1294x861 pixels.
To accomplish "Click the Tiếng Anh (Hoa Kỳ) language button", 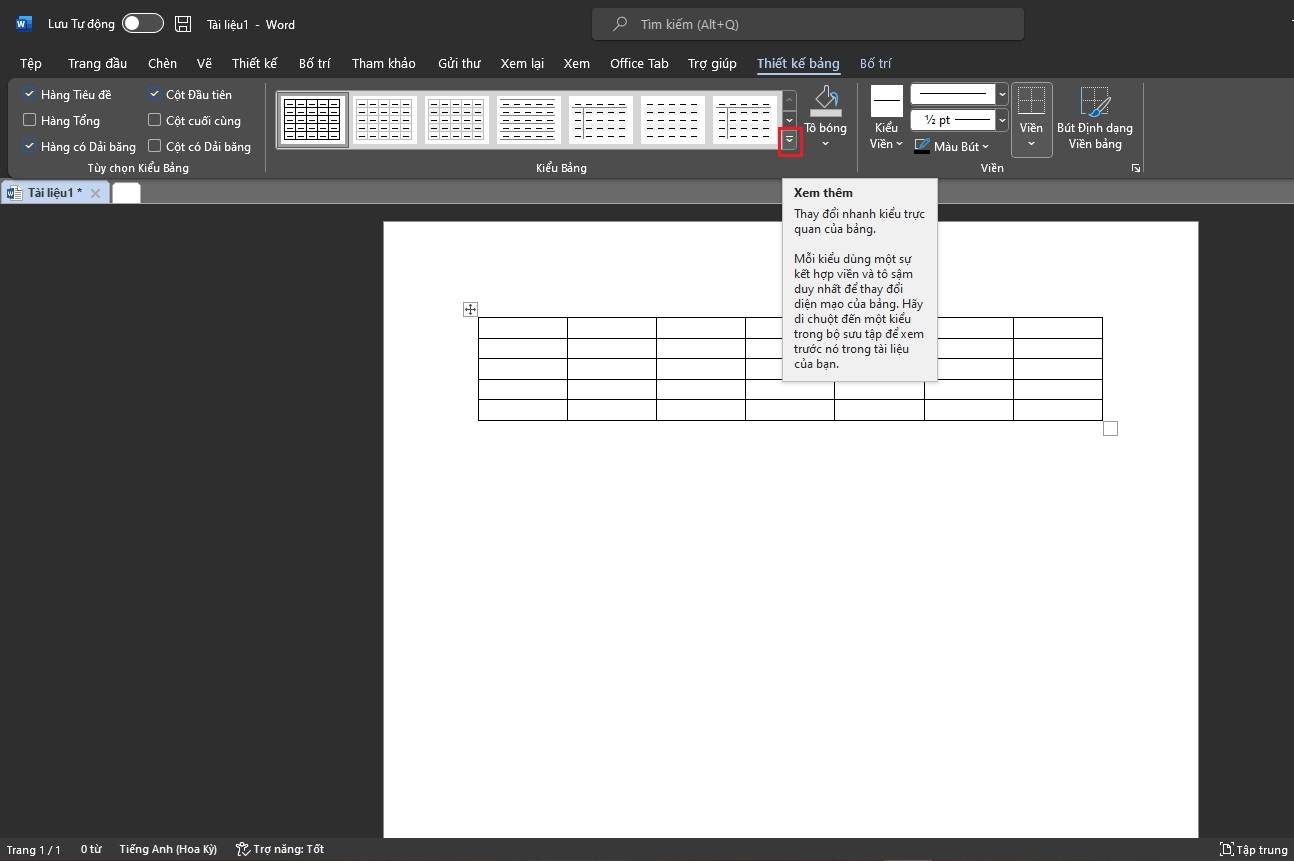I will [x=168, y=849].
